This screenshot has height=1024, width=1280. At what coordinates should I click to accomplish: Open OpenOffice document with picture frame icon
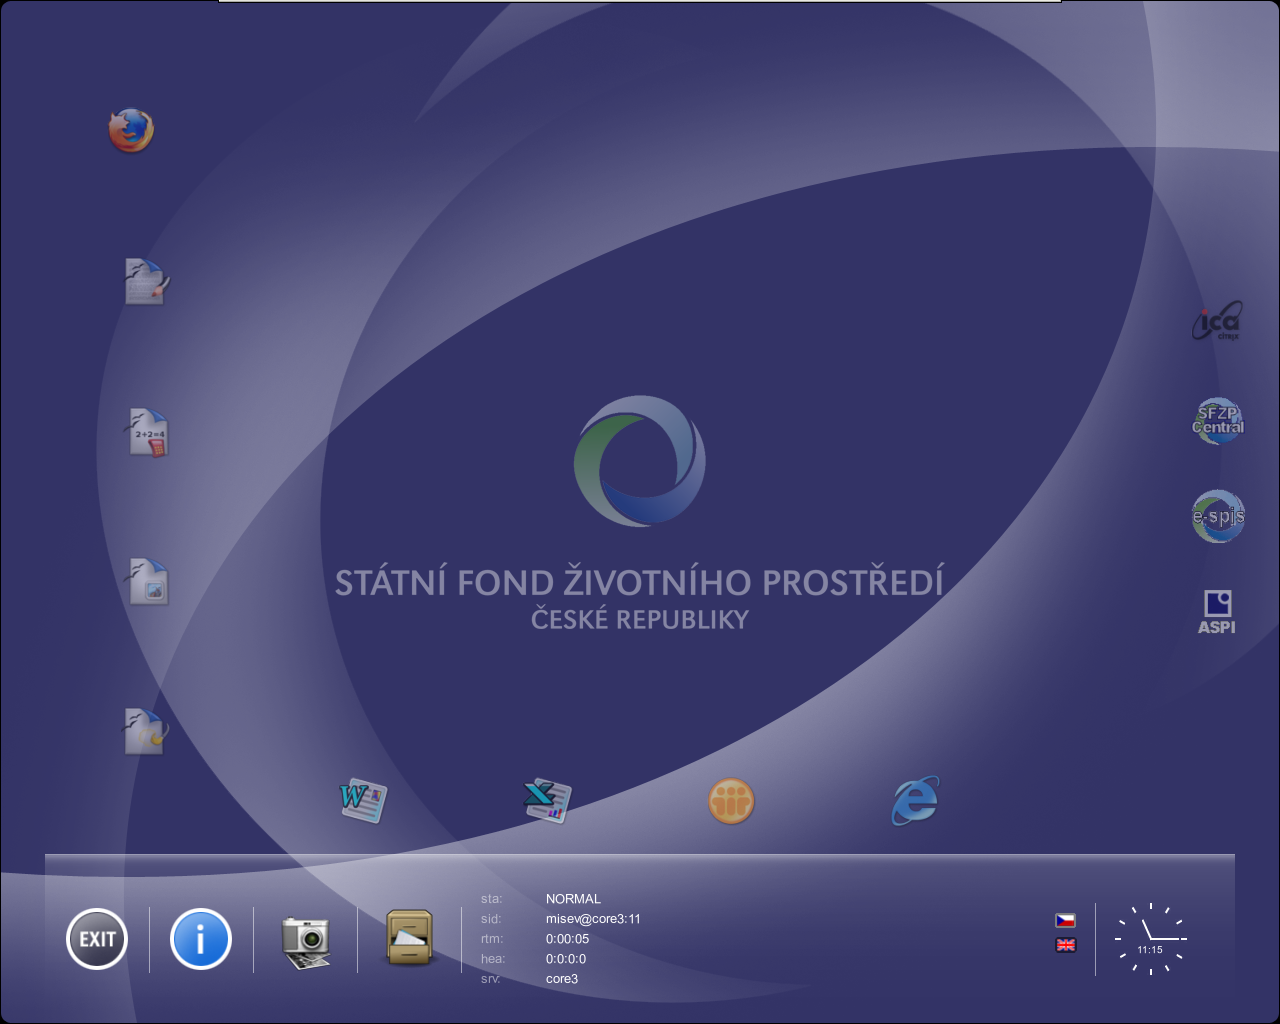(147, 582)
